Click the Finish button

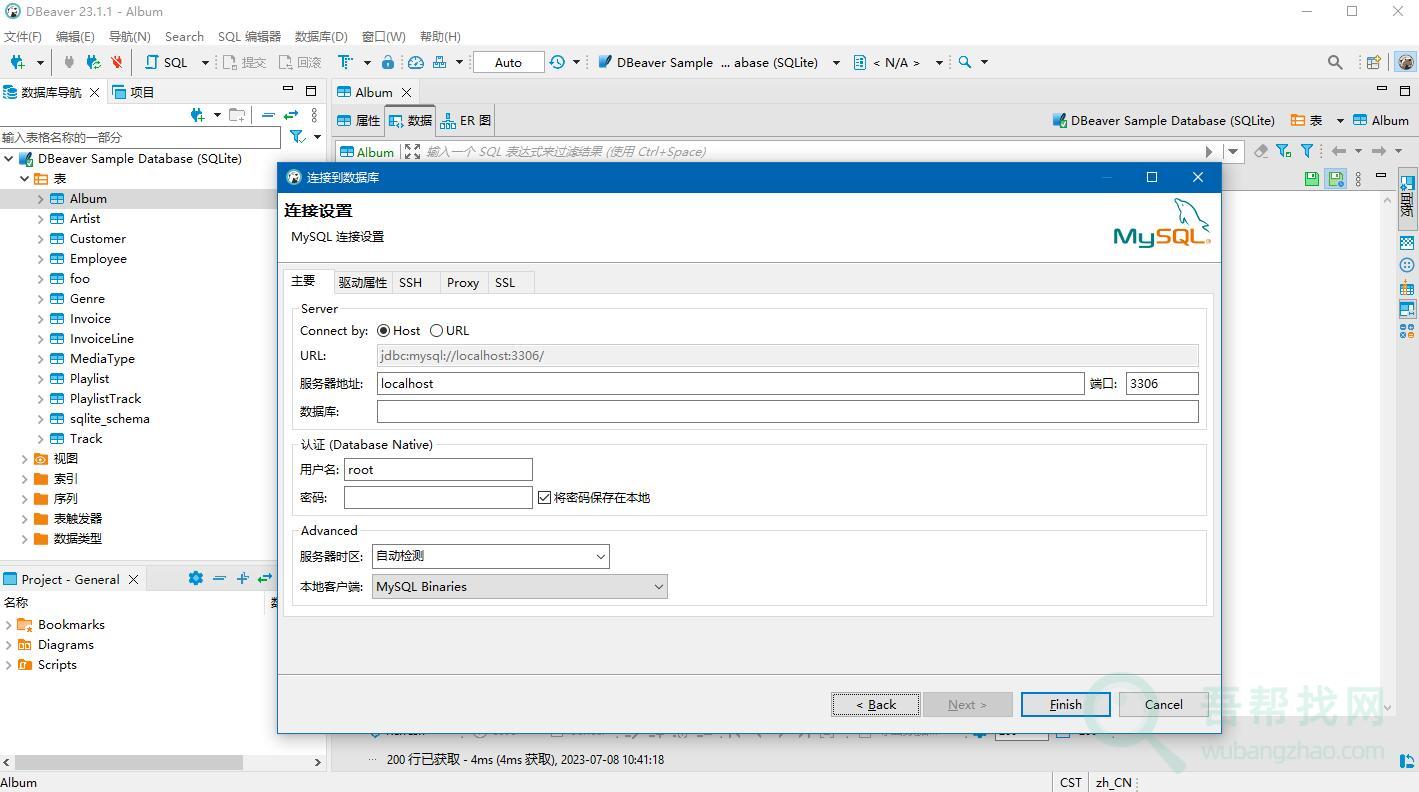(1065, 704)
